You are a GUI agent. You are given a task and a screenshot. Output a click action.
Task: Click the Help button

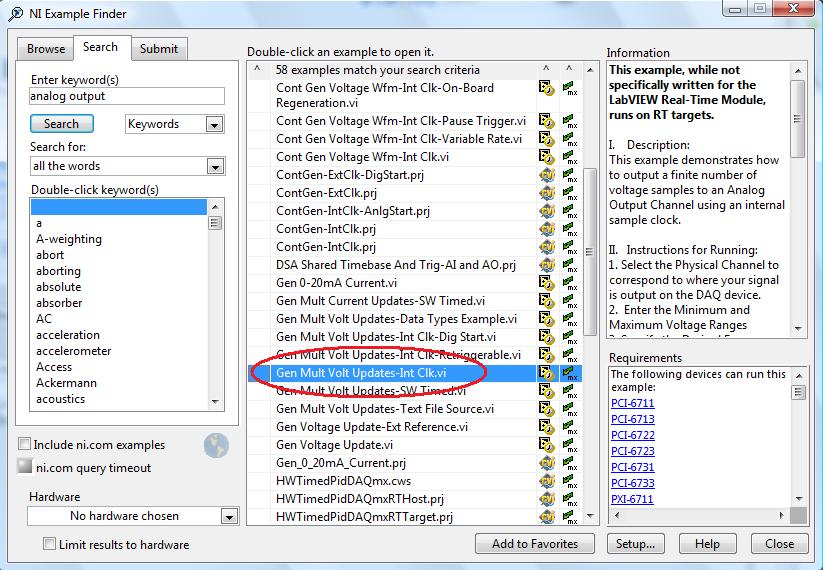pos(707,544)
